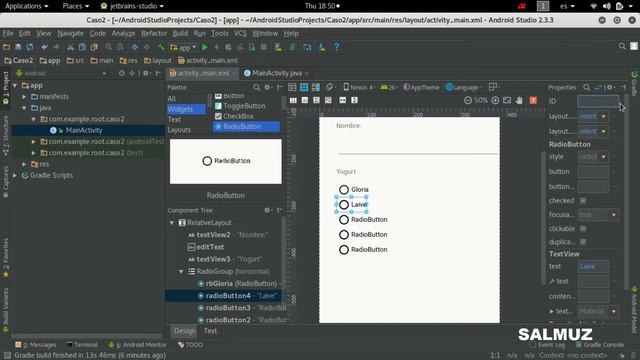Open the focusa... property dropdown
Screen dimensions: 640x360
coord(613,215)
